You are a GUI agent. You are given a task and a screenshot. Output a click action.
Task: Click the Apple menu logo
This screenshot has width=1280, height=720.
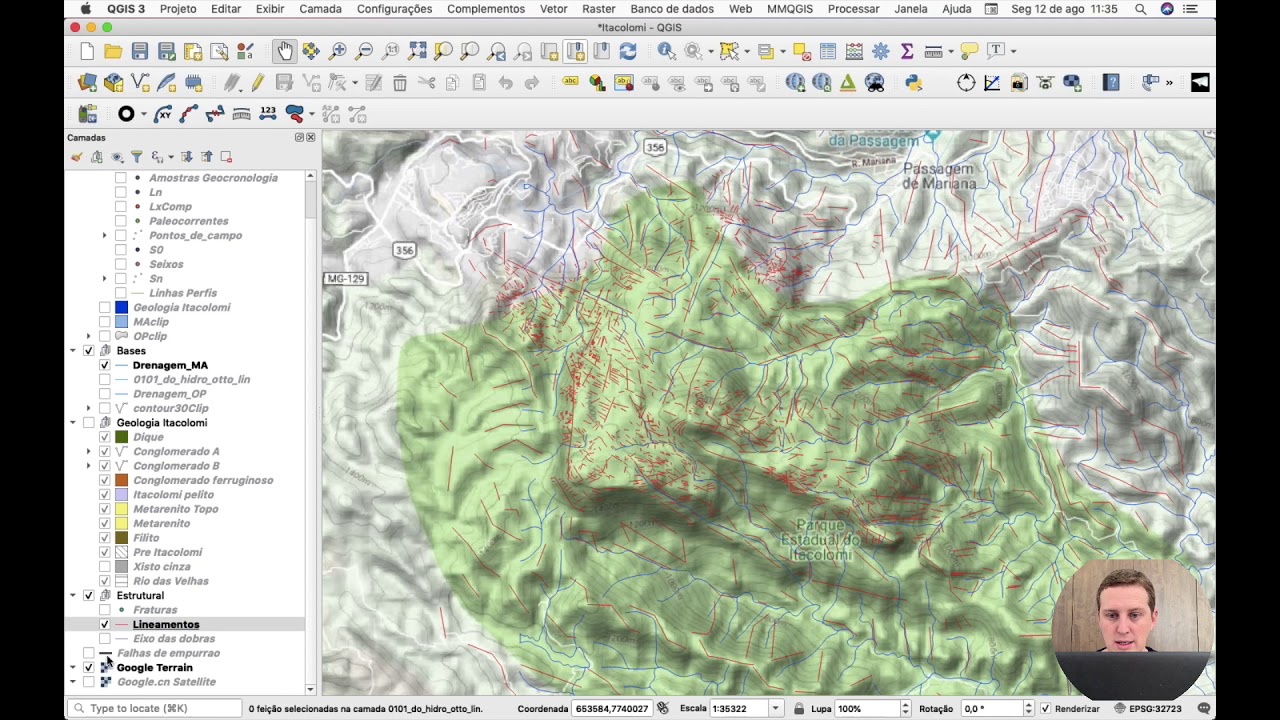86,9
